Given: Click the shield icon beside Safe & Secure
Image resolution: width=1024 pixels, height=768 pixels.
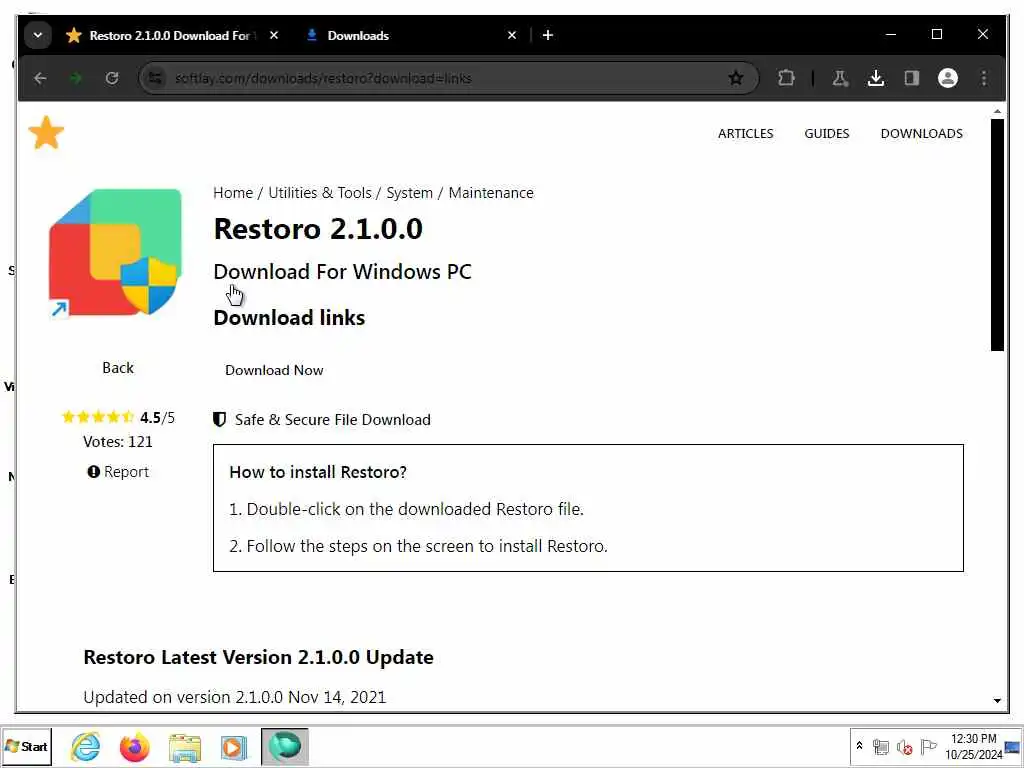Looking at the screenshot, I should tap(219, 419).
